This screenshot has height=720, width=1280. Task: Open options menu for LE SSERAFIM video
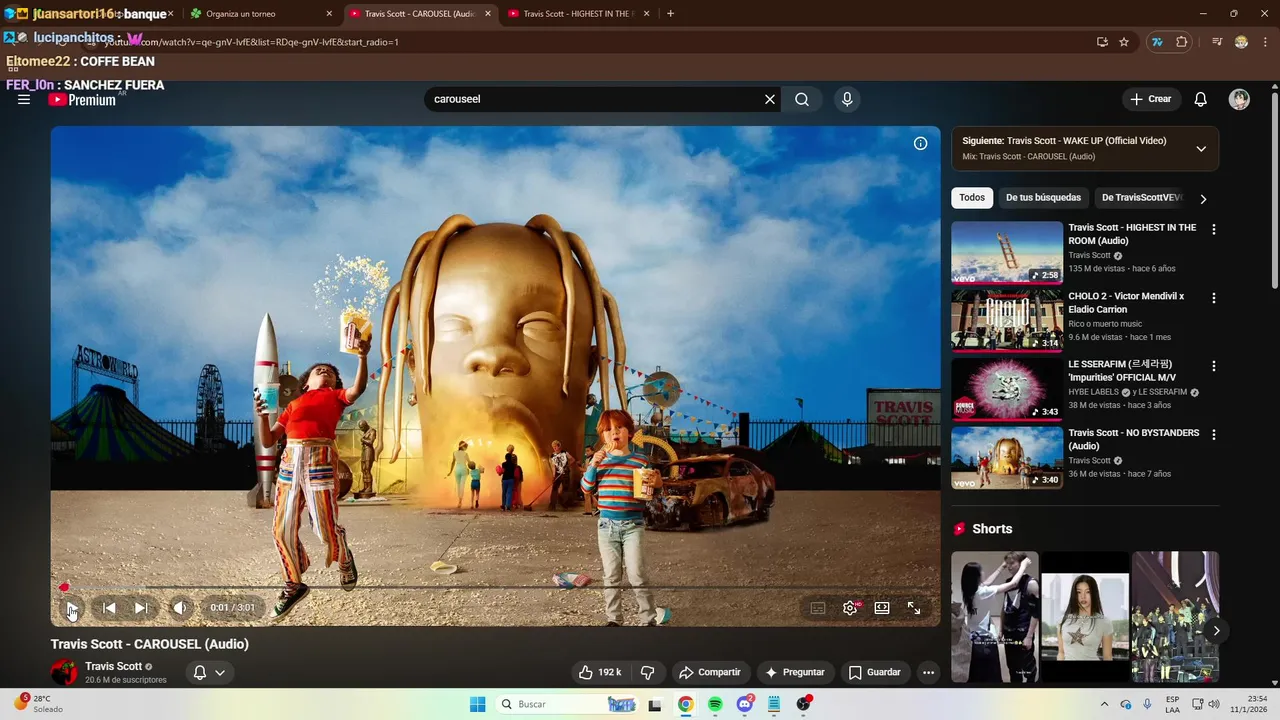coord(1214,366)
